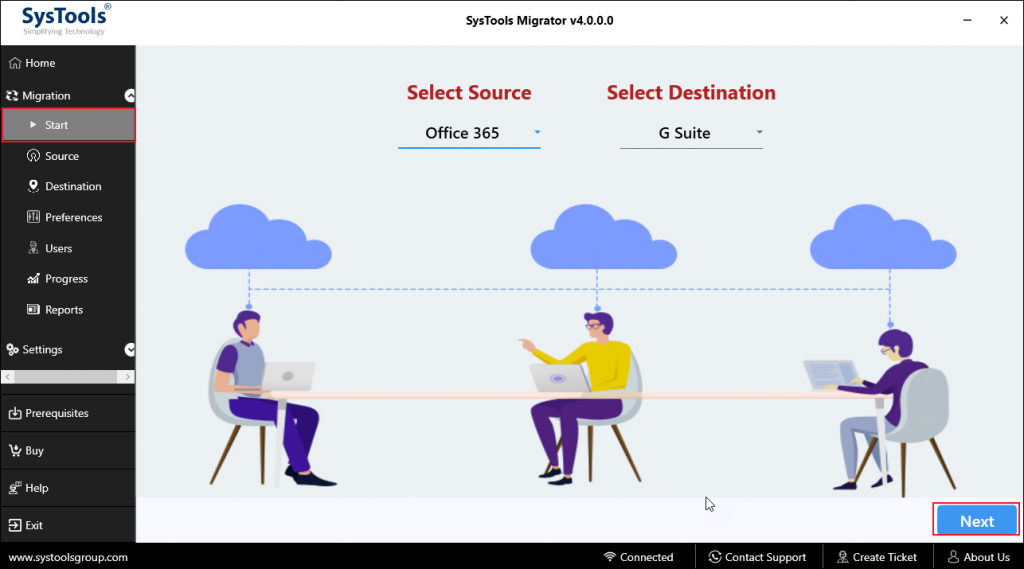
Task: Open the Office 365 source dropdown arrow
Action: [537, 132]
